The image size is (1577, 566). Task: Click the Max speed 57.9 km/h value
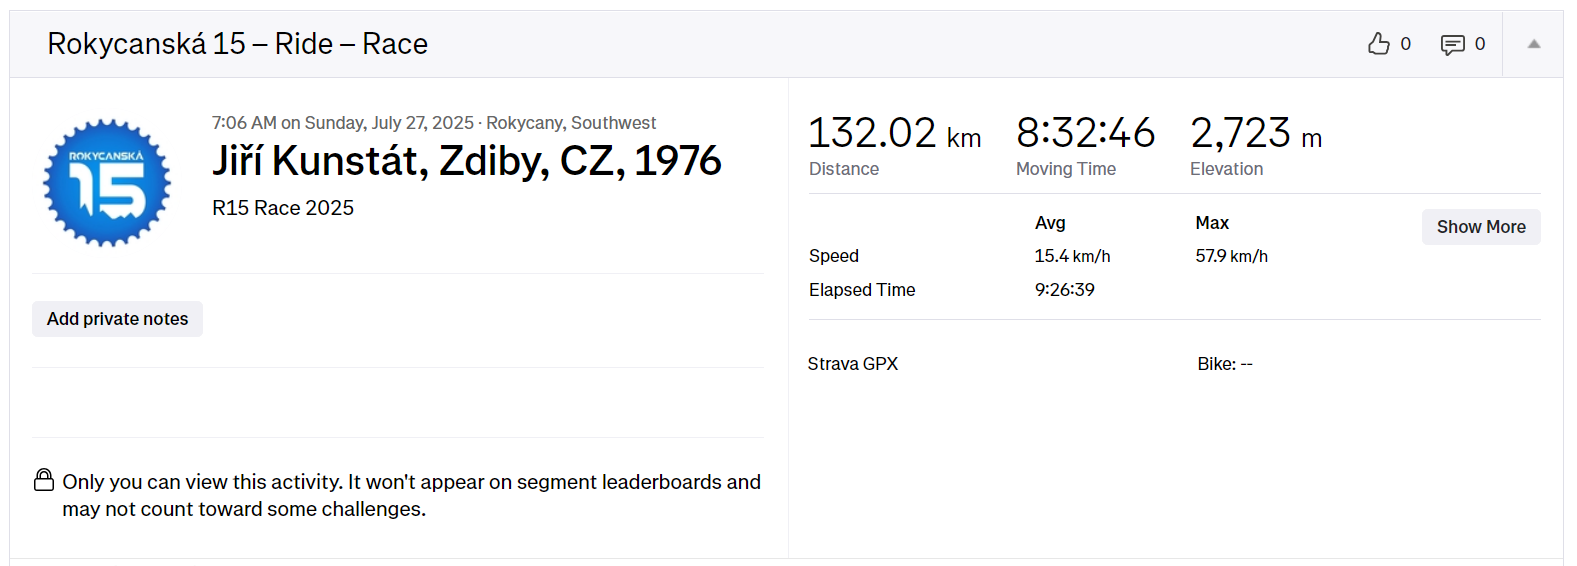click(1231, 256)
